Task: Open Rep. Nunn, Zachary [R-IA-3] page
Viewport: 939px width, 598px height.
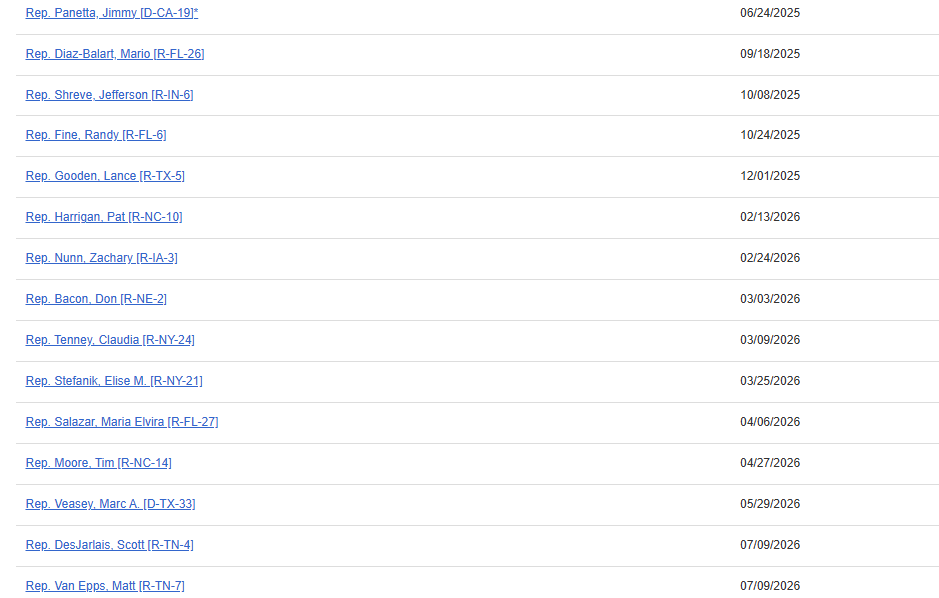Action: coord(102,258)
